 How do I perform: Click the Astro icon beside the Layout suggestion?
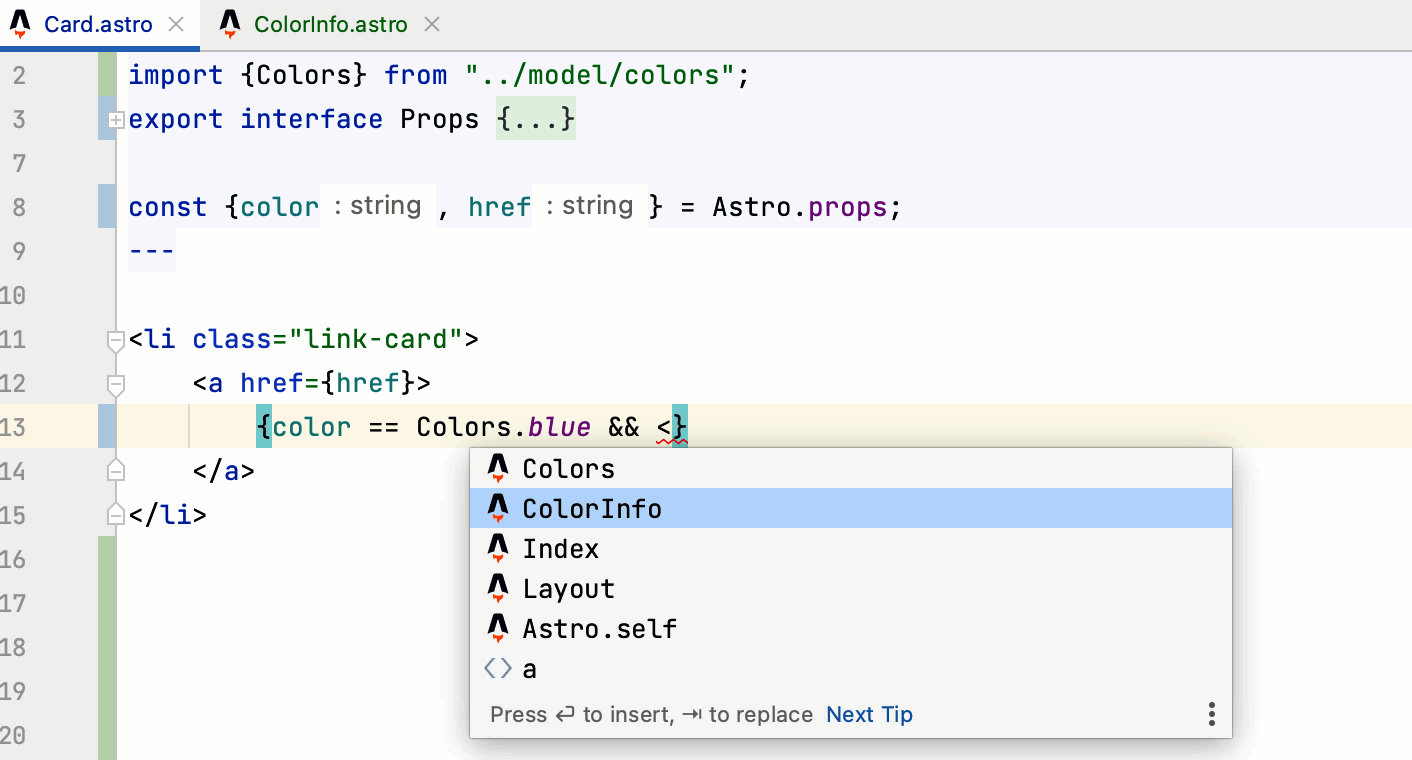click(x=498, y=588)
